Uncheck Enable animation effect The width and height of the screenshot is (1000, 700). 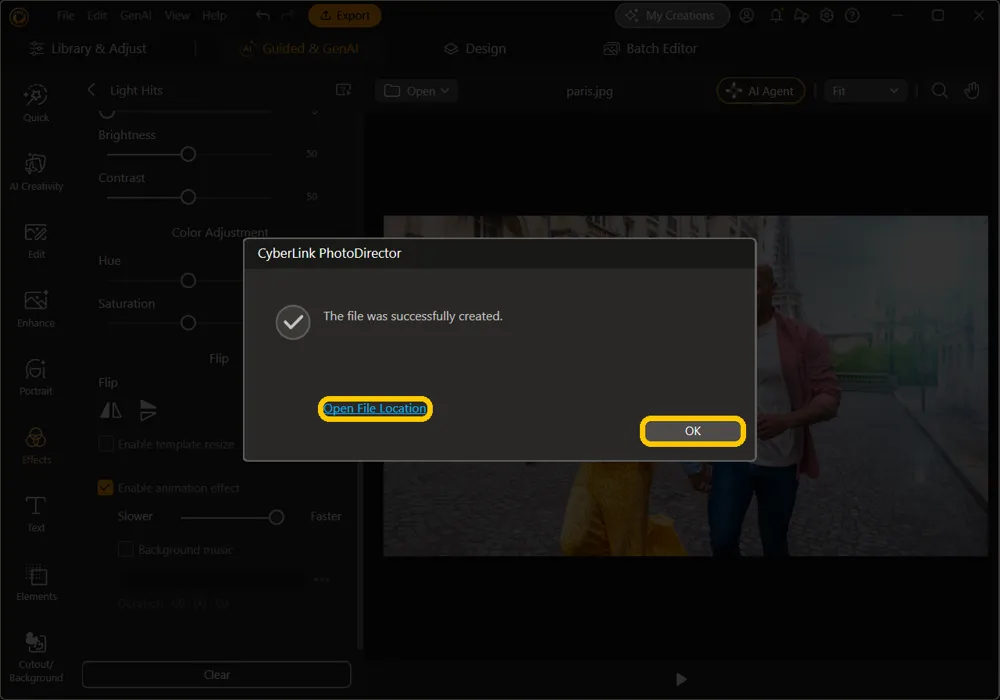click(105, 488)
